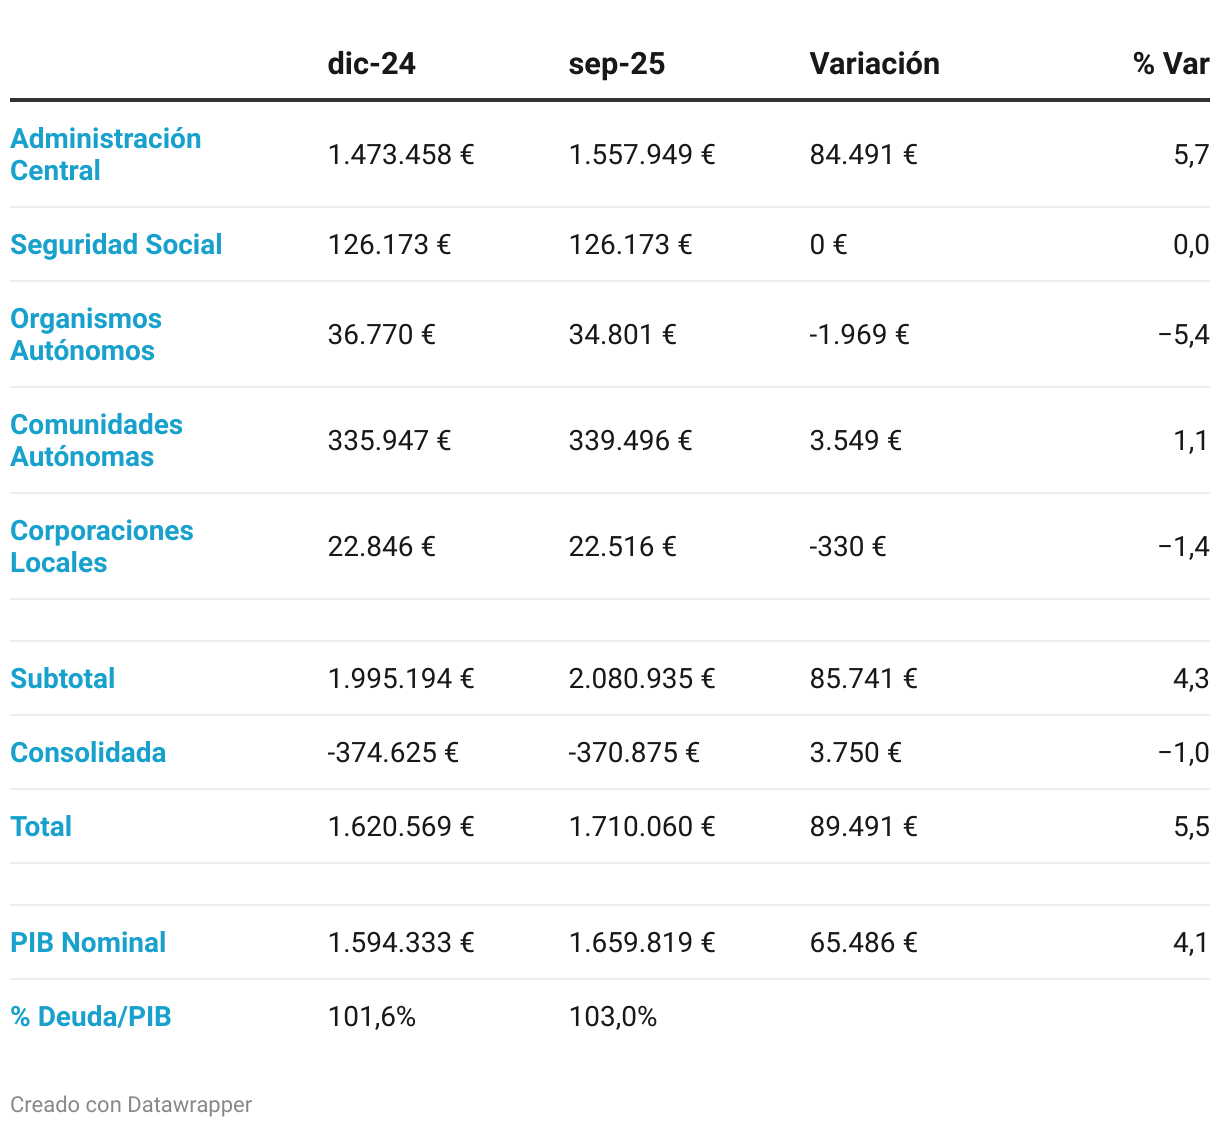Select the Organismos Autónomos row label
The image size is (1220, 1128).
coord(86,334)
